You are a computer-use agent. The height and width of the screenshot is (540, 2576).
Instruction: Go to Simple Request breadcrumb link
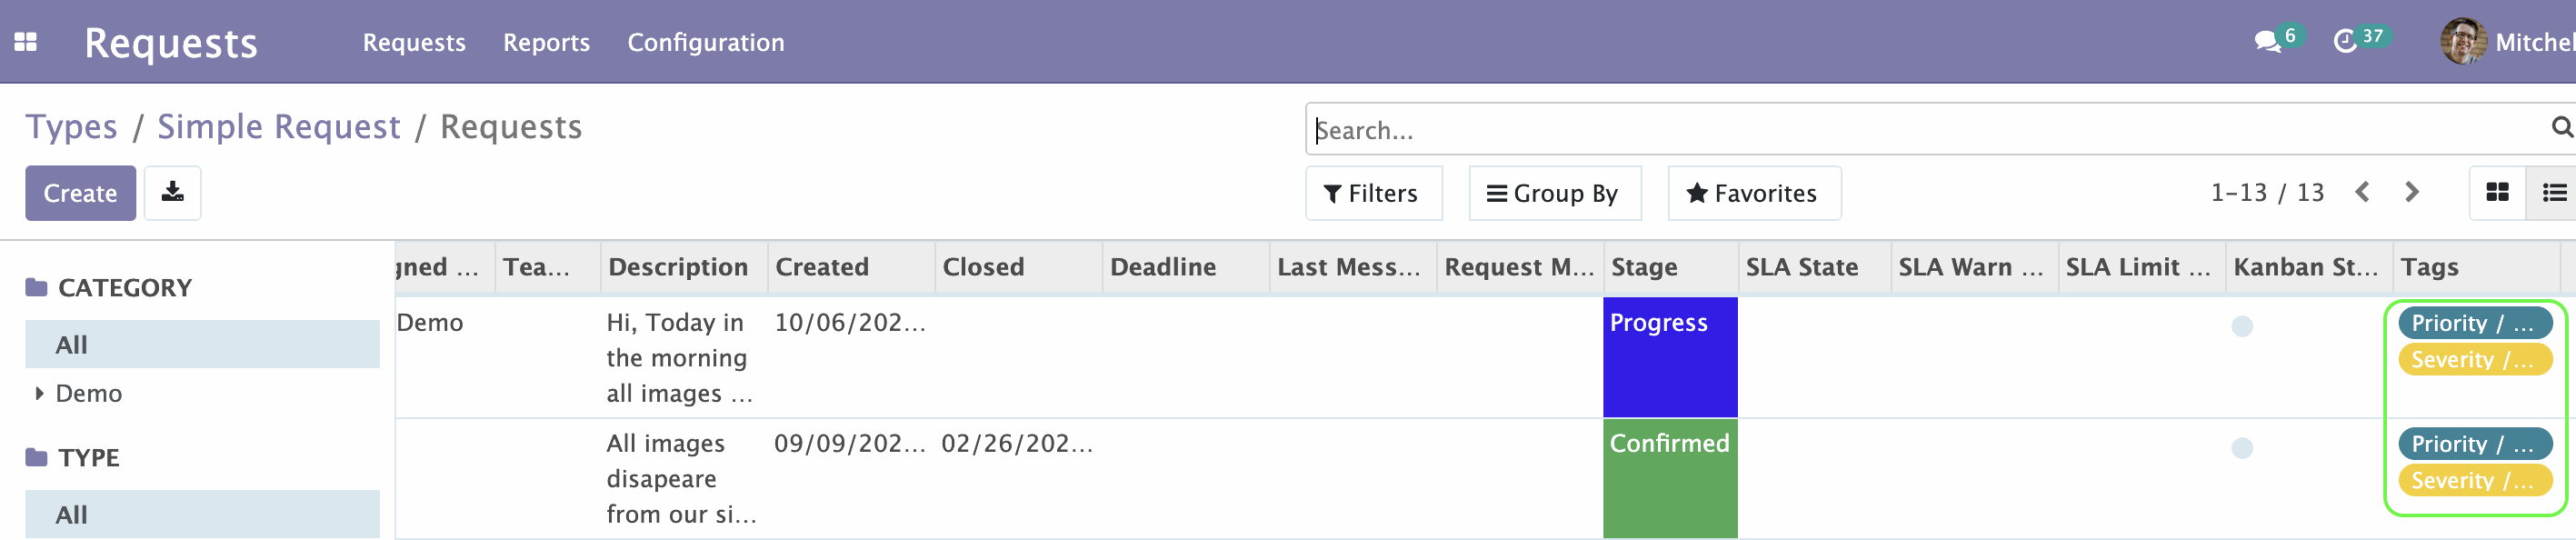coord(278,127)
